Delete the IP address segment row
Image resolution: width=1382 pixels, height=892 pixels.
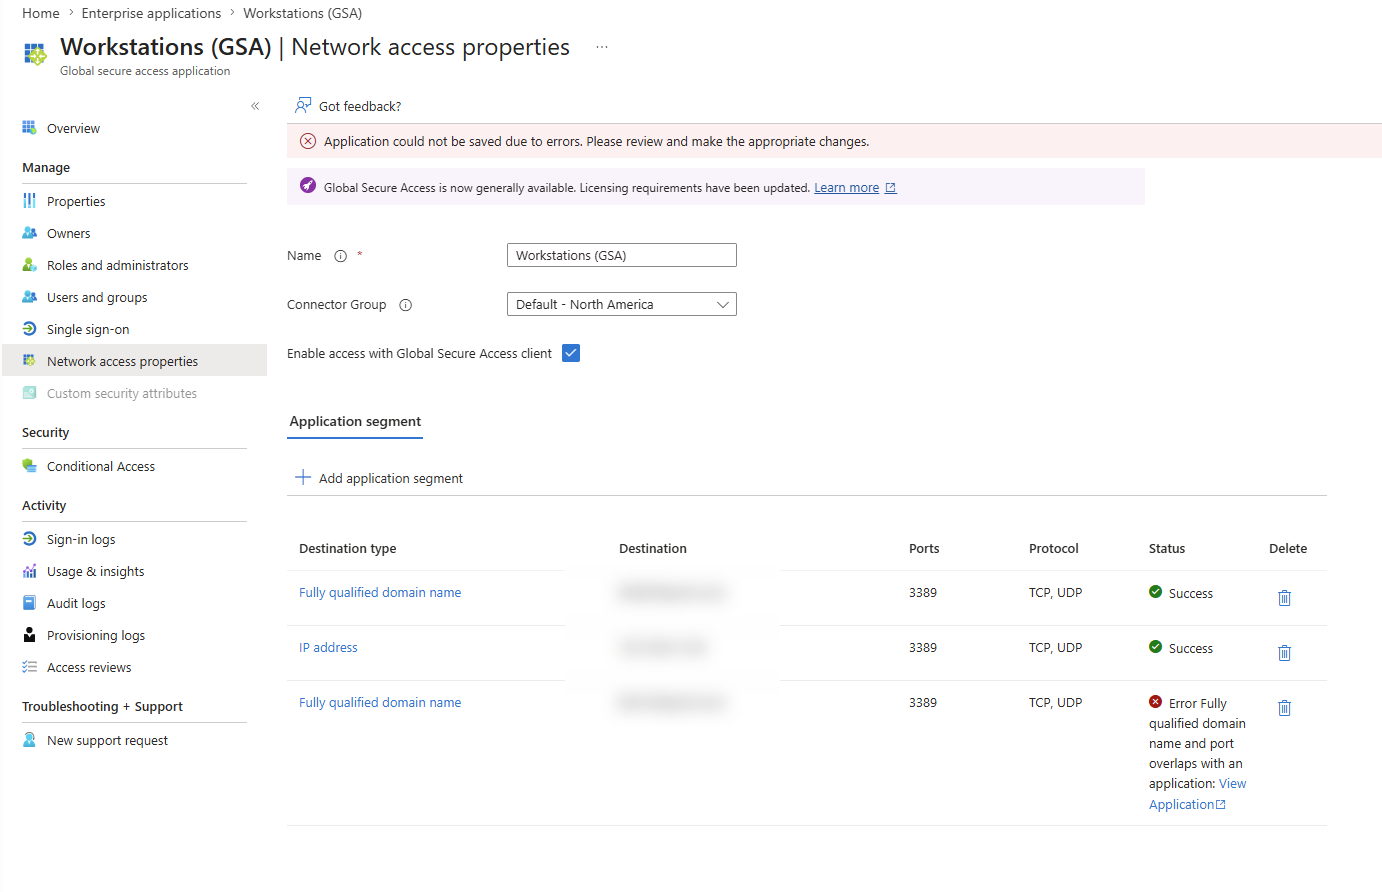point(1285,652)
